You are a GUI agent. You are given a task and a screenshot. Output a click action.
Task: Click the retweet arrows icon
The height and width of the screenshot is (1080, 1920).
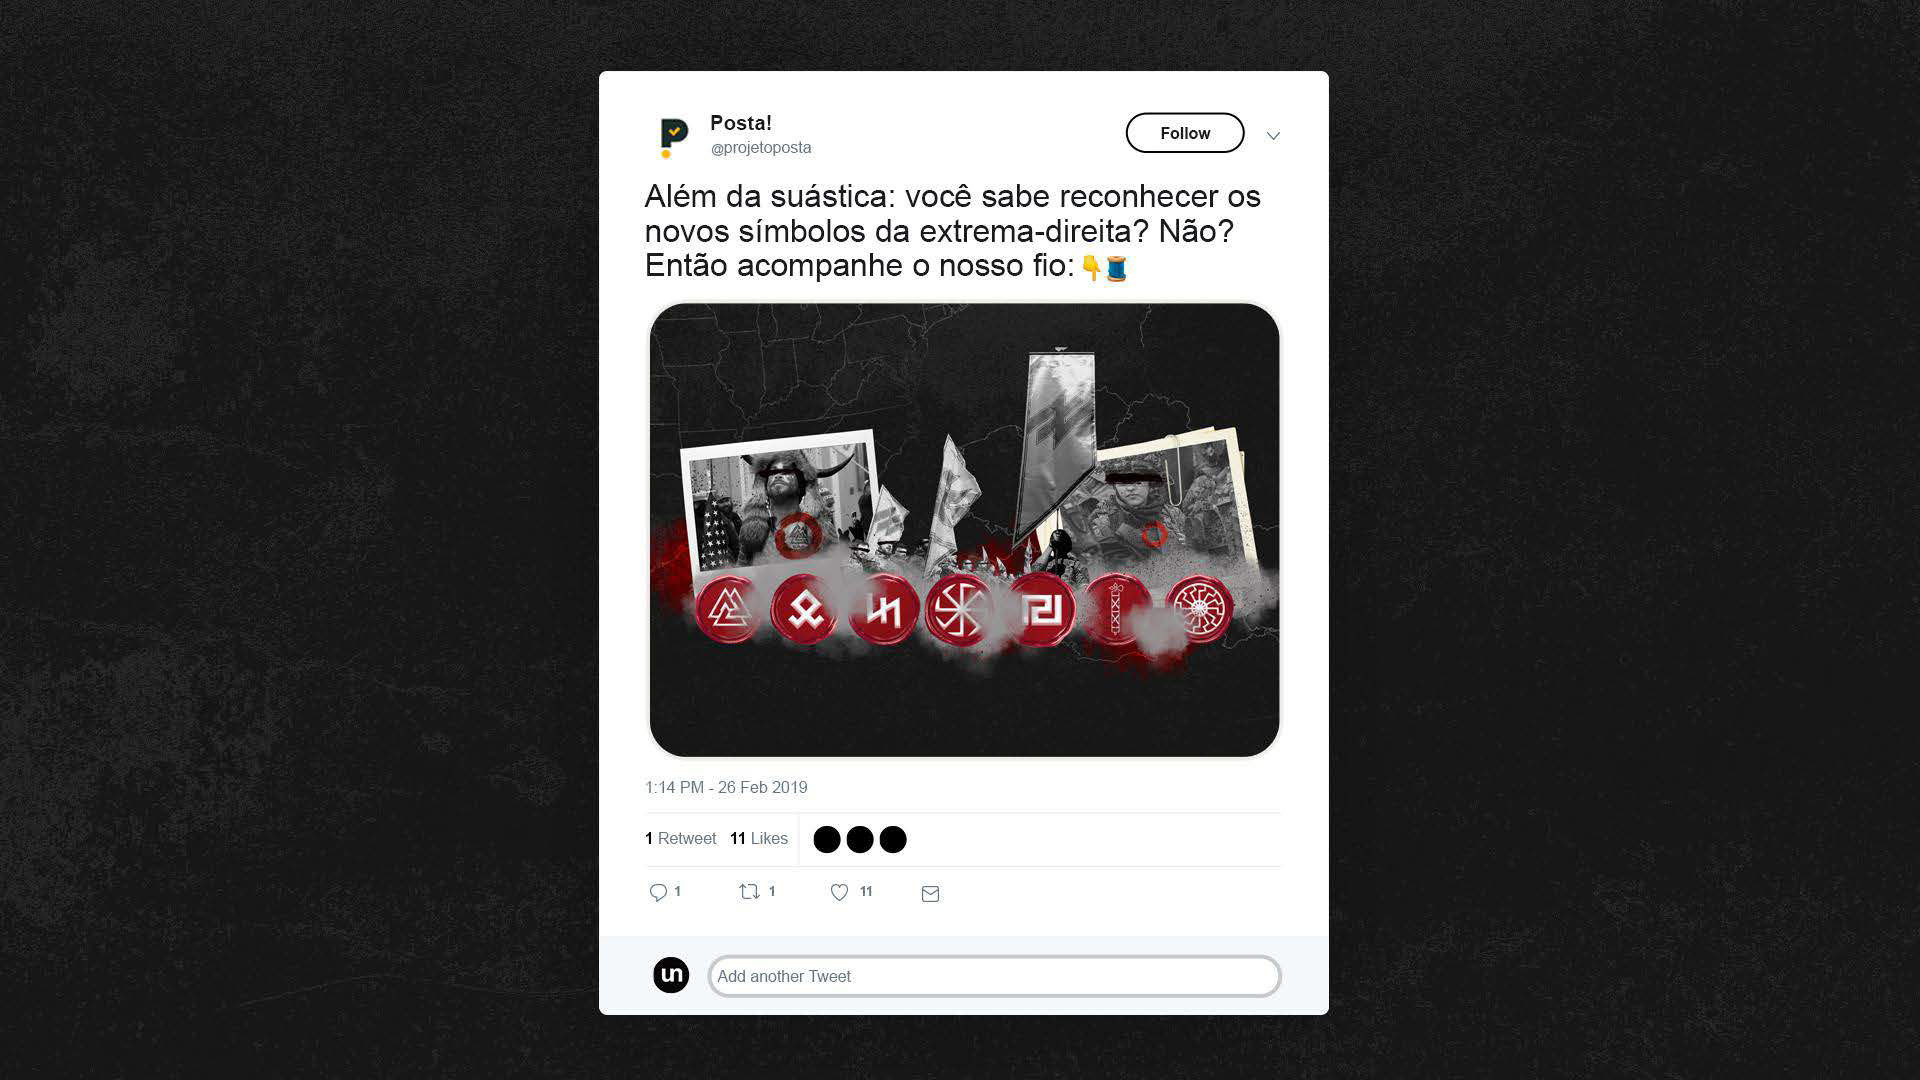(749, 891)
